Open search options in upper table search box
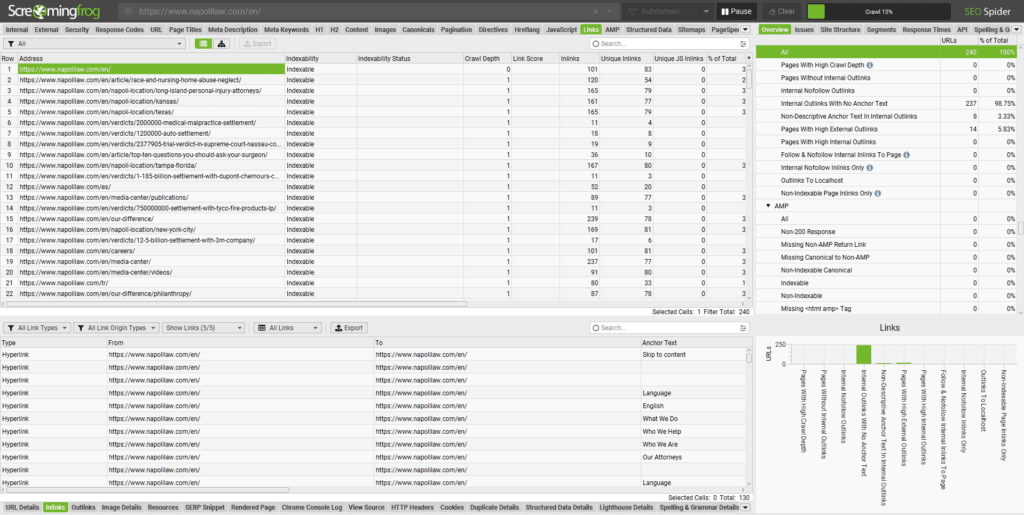 [x=743, y=44]
